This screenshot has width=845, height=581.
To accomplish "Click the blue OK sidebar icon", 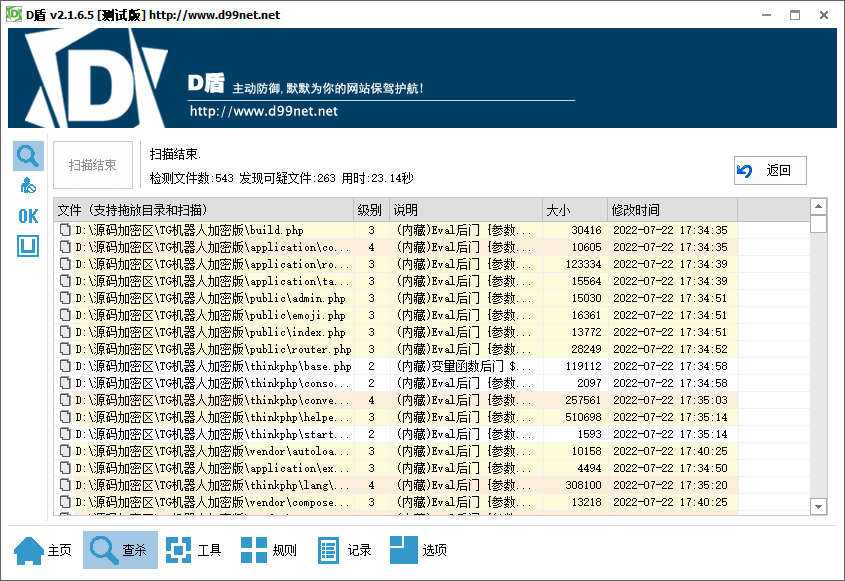I will 28,216.
